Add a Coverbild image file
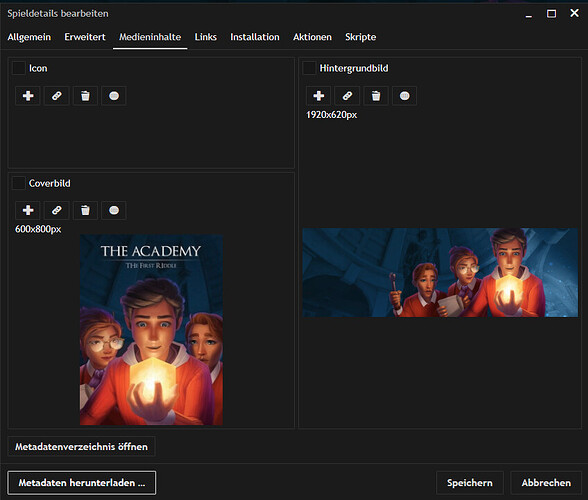Viewport: 588px width, 500px height. click(x=28, y=210)
